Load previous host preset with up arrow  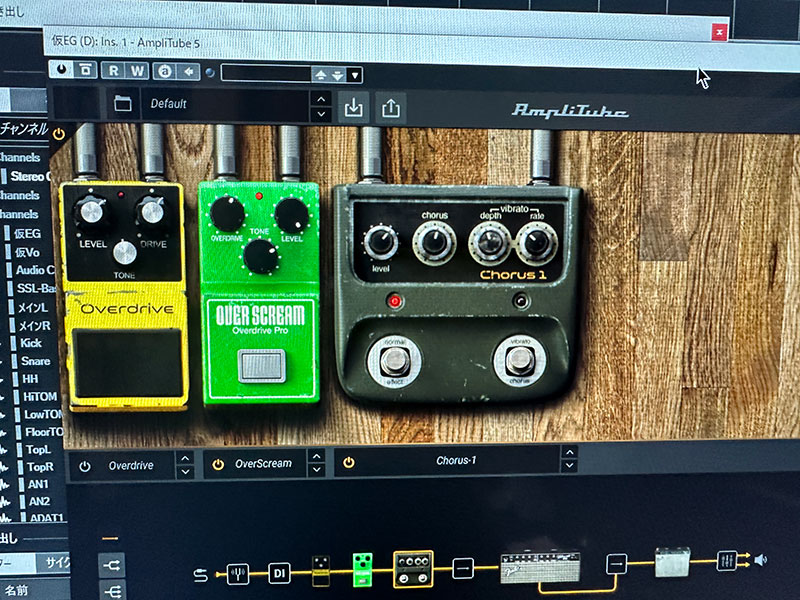point(320,75)
